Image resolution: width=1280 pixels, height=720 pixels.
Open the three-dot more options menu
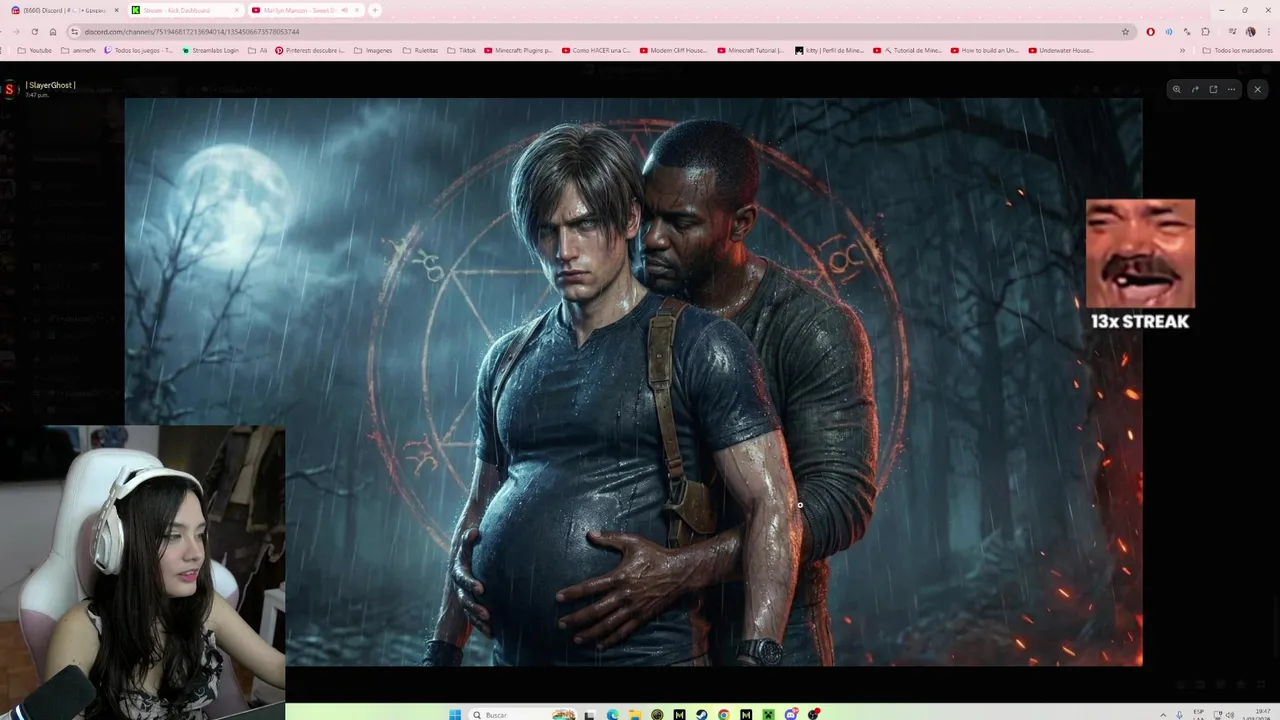(1231, 89)
